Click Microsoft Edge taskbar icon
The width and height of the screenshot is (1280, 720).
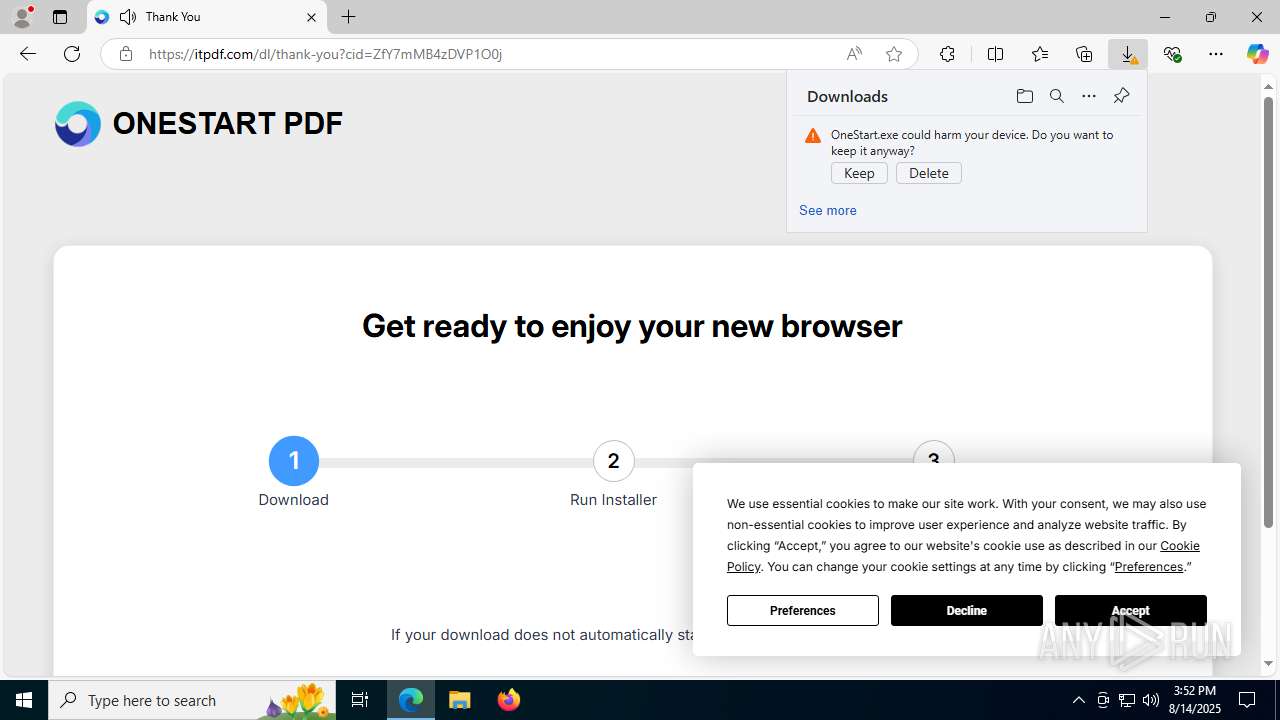click(411, 700)
